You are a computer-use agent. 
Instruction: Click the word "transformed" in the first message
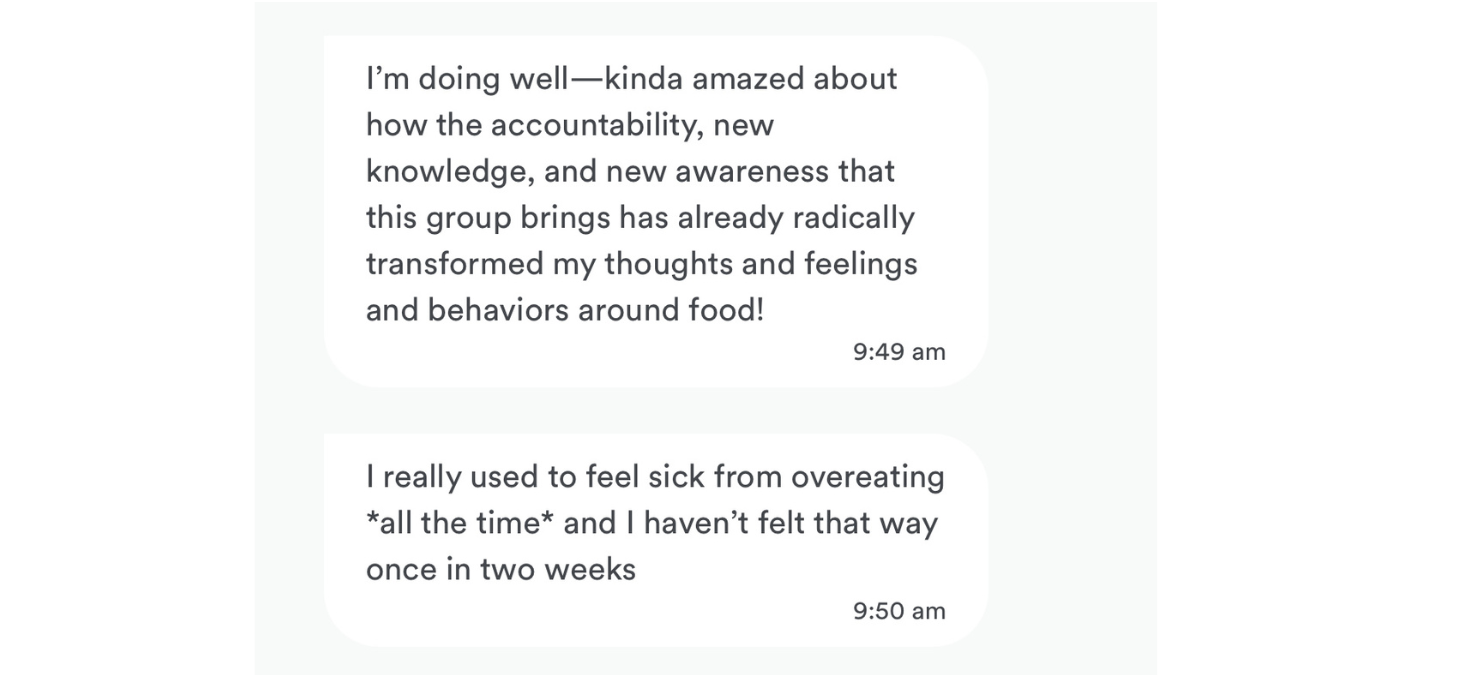coord(455,264)
